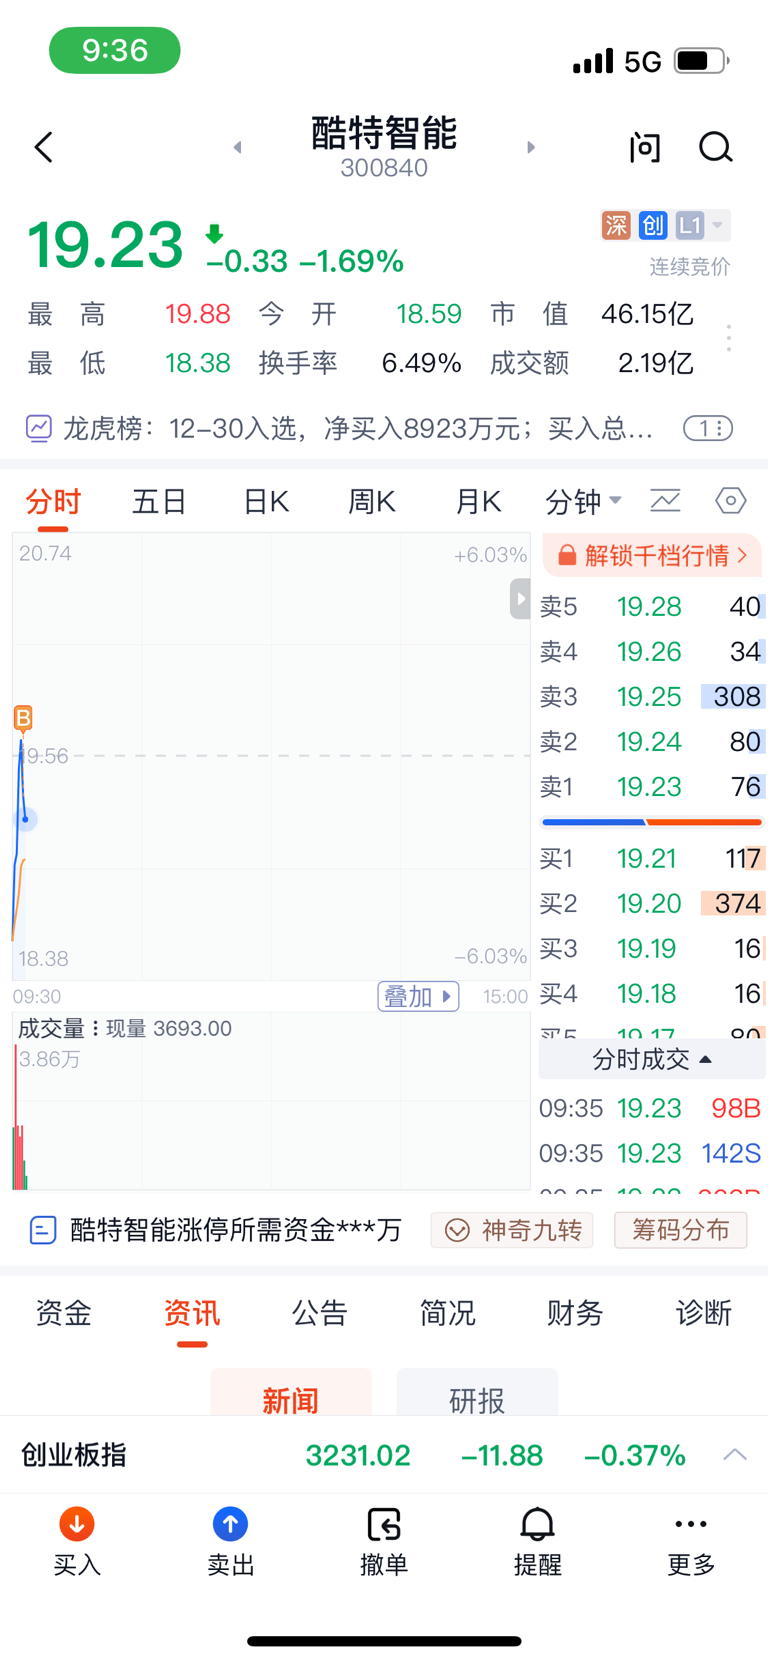Viewport: 768px width, 1663px height.
Task: Select the 卖2 row at 19.24
Action: click(652, 742)
